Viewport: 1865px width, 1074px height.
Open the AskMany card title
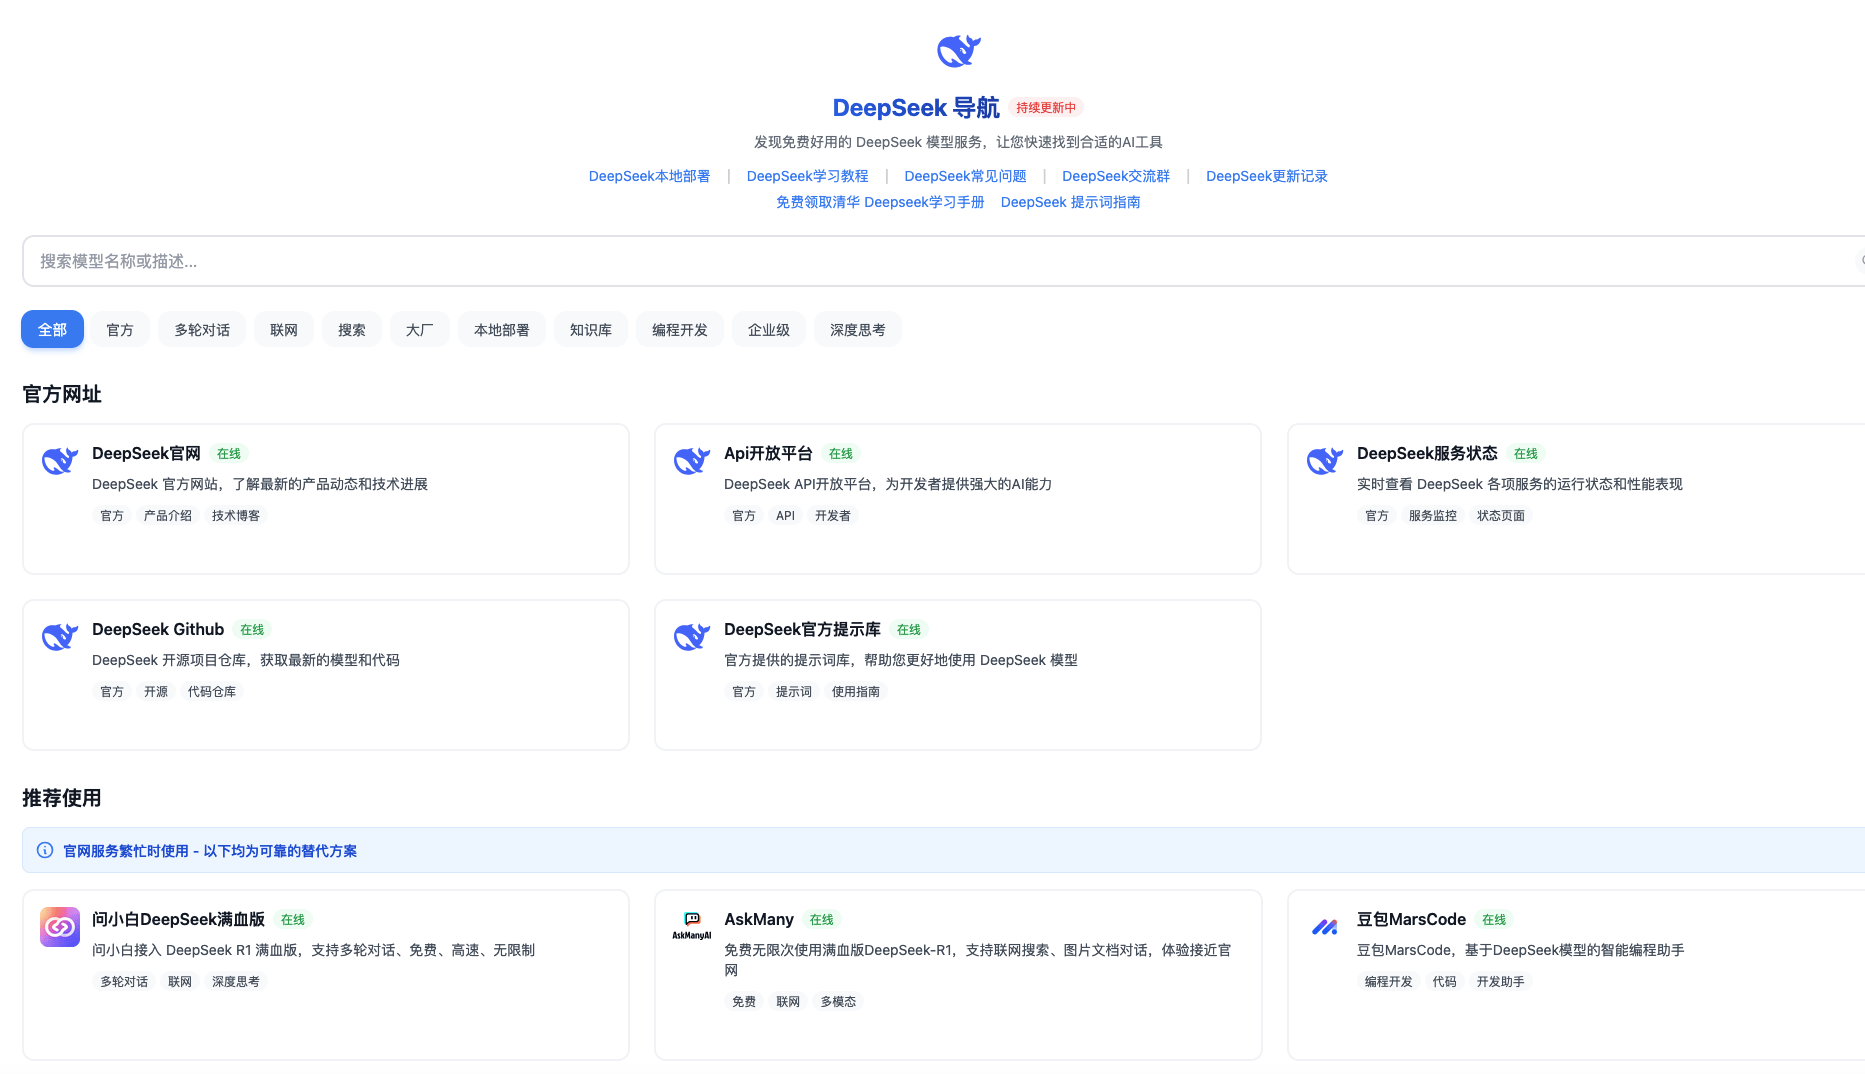coord(759,919)
